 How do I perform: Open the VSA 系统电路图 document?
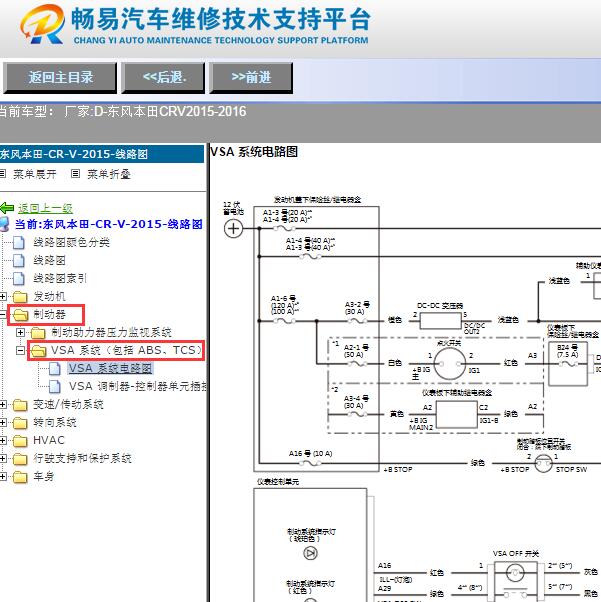click(x=111, y=369)
